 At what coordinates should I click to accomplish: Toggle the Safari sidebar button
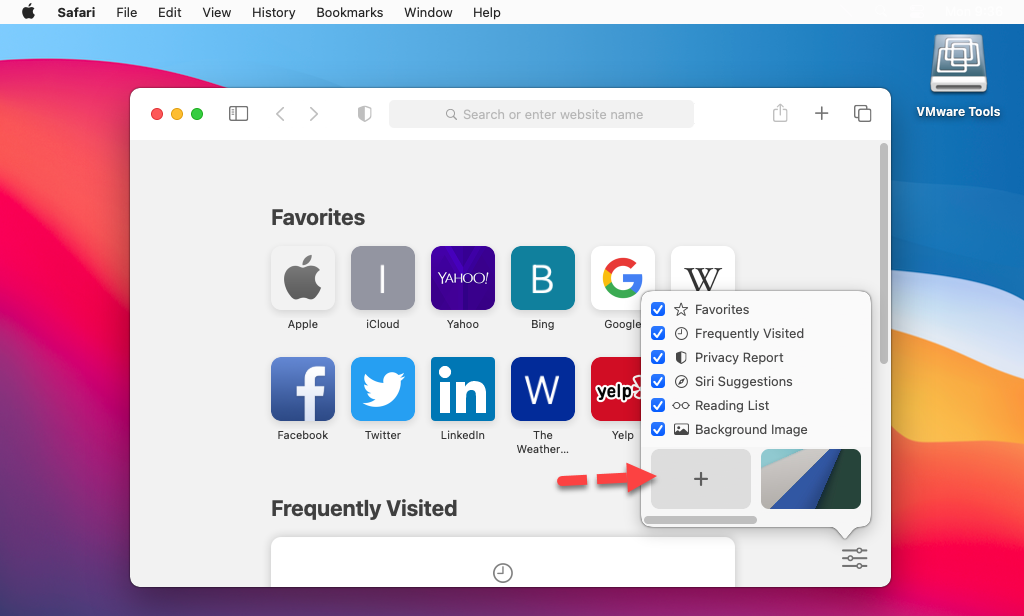[238, 114]
